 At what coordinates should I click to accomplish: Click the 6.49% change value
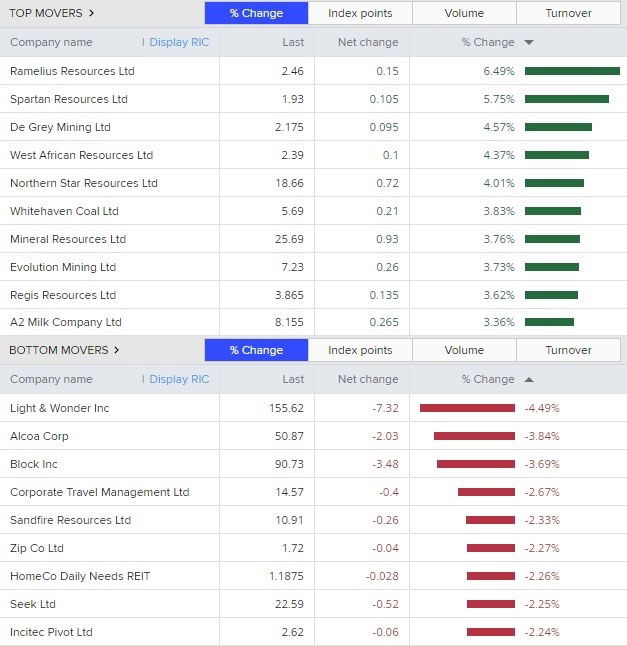click(499, 71)
